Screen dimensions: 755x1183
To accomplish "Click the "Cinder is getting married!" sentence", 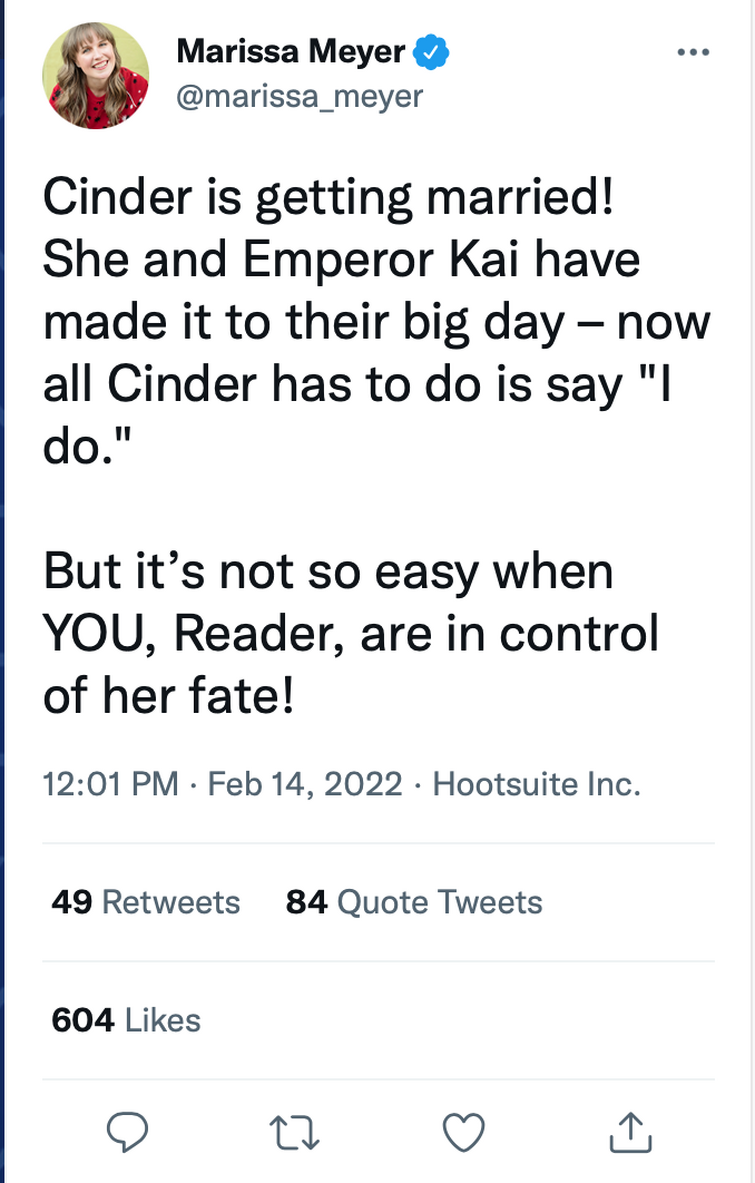I will pyautogui.click(x=327, y=199).
